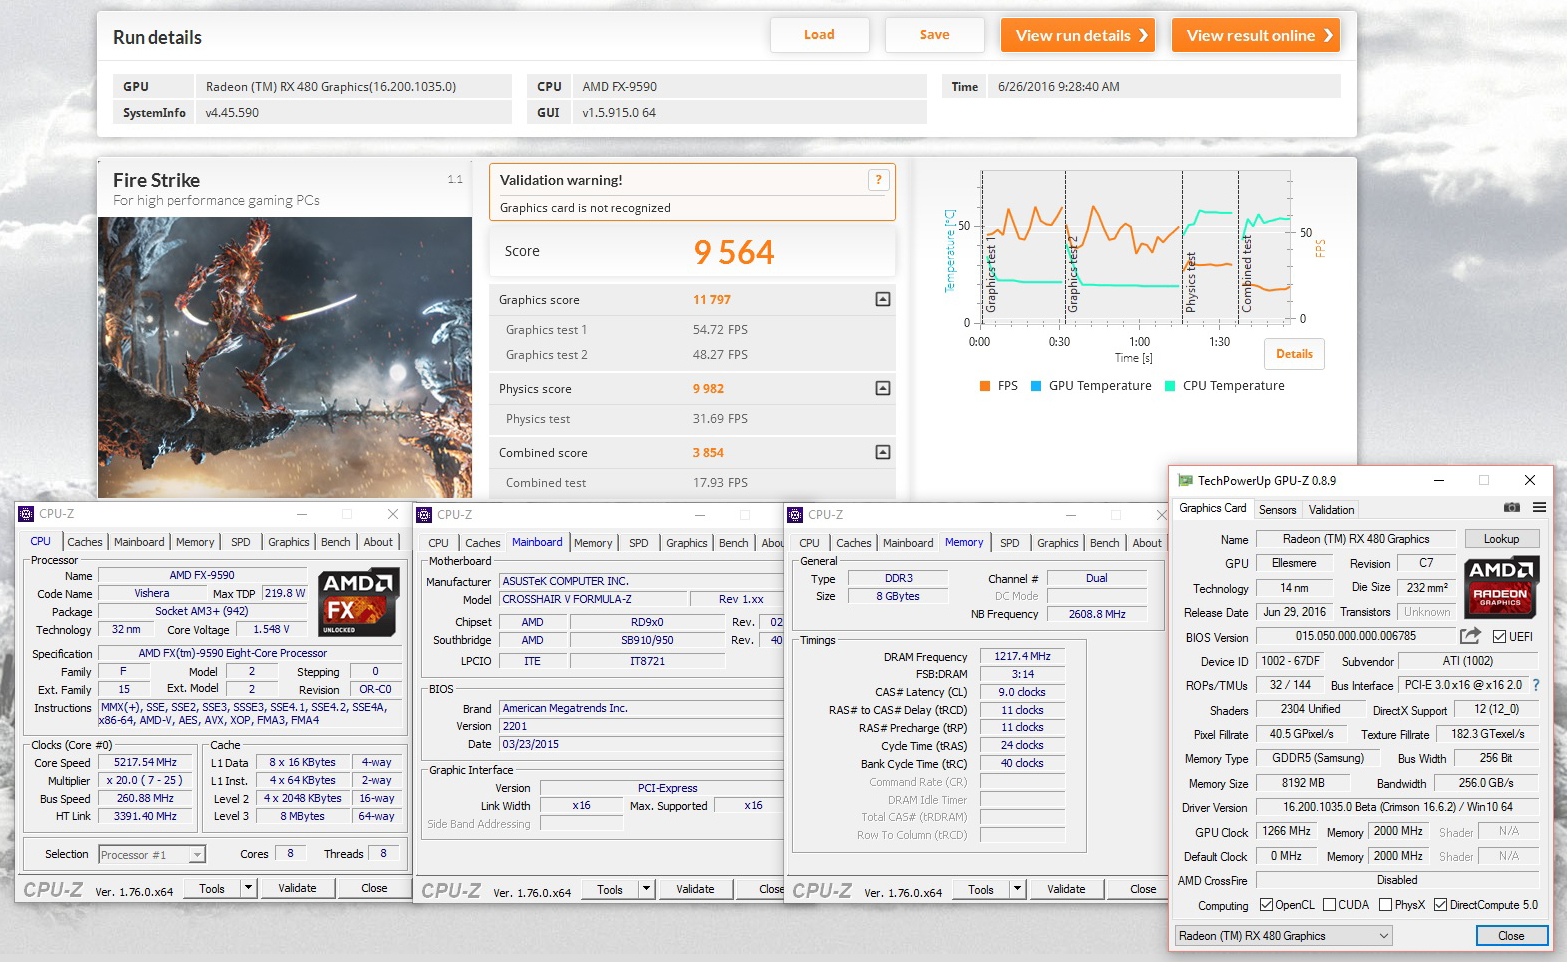Click View result online
The width and height of the screenshot is (1567, 962).
(1256, 35)
